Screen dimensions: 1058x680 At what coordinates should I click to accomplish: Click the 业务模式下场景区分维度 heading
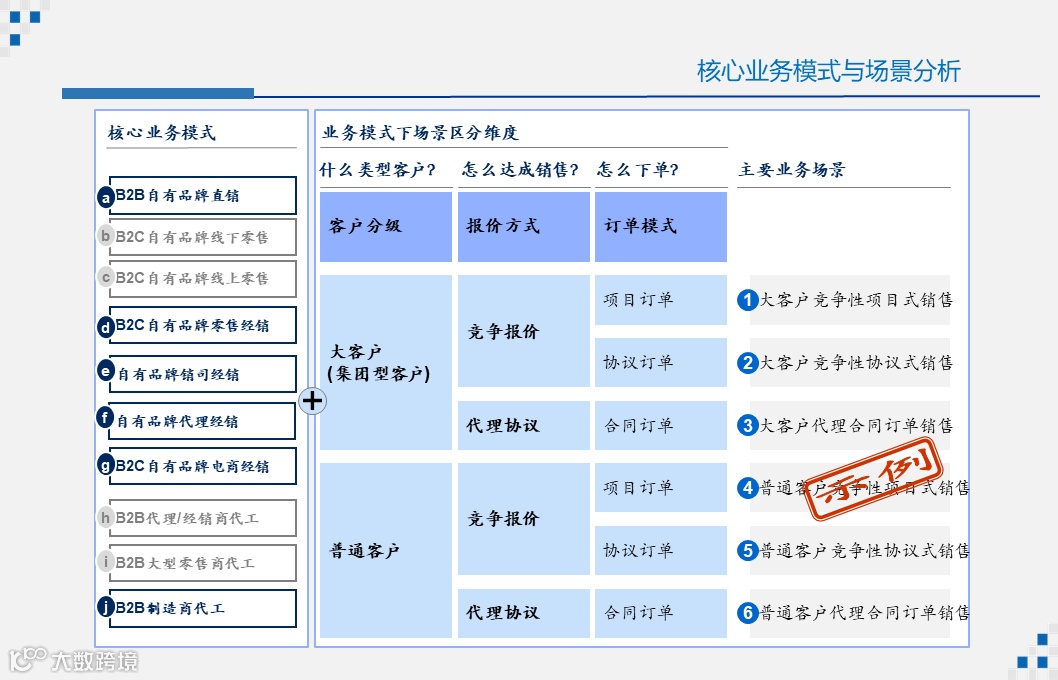click(x=420, y=133)
